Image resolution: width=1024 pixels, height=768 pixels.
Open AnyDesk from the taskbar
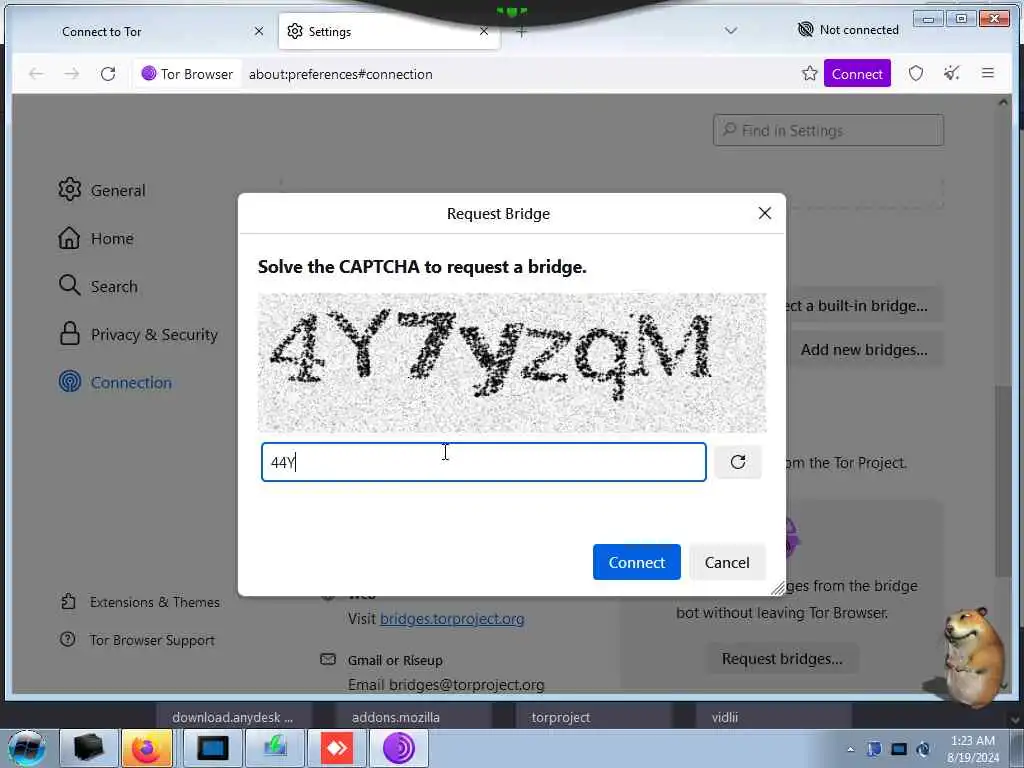337,748
